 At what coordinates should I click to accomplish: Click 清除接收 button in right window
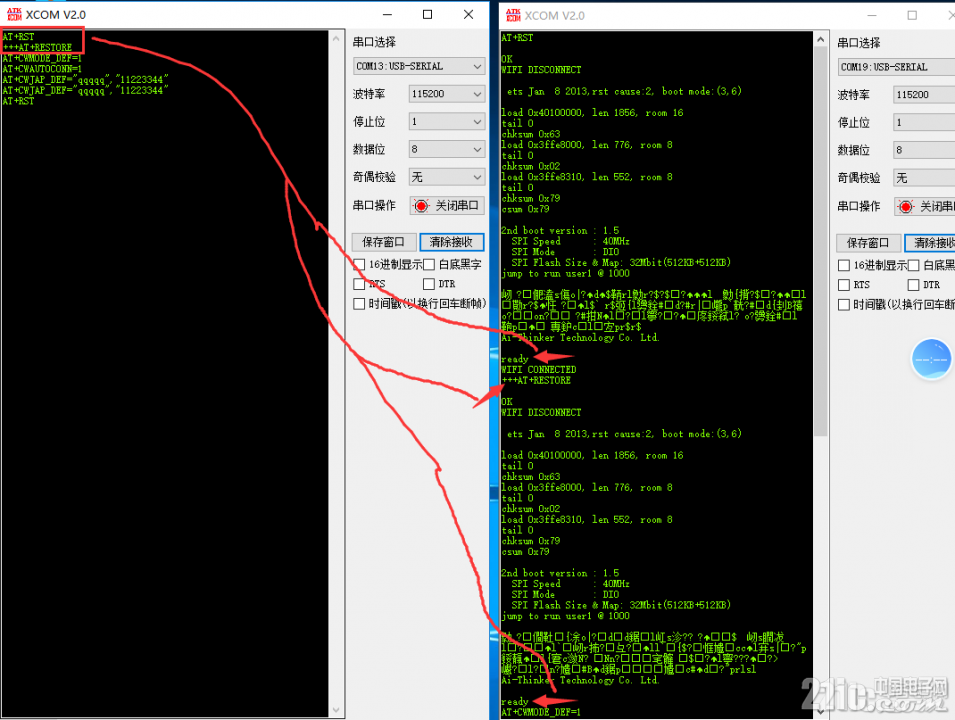930,243
